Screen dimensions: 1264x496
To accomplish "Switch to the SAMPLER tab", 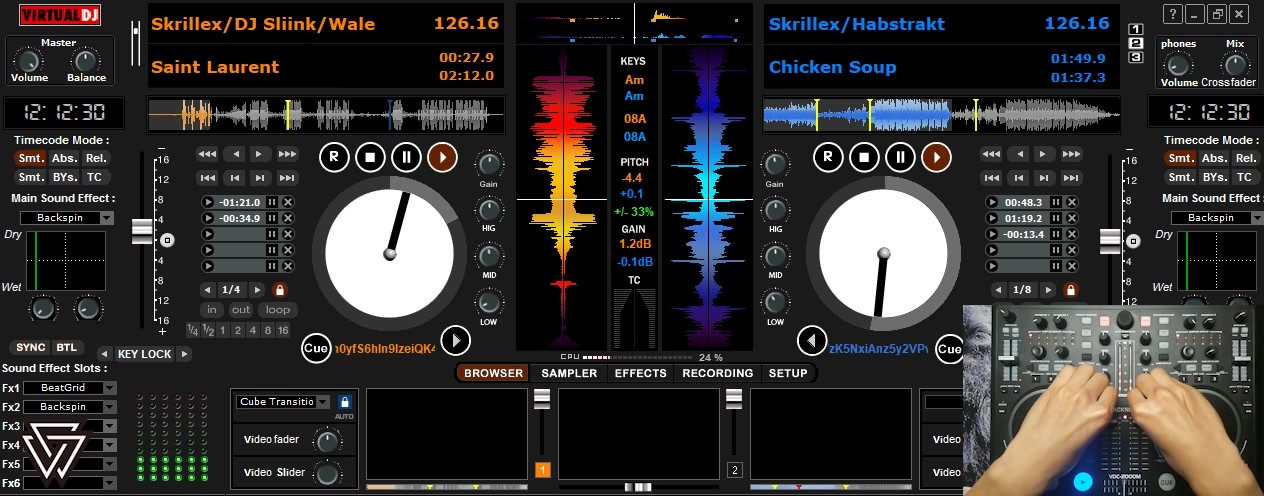I will point(569,373).
